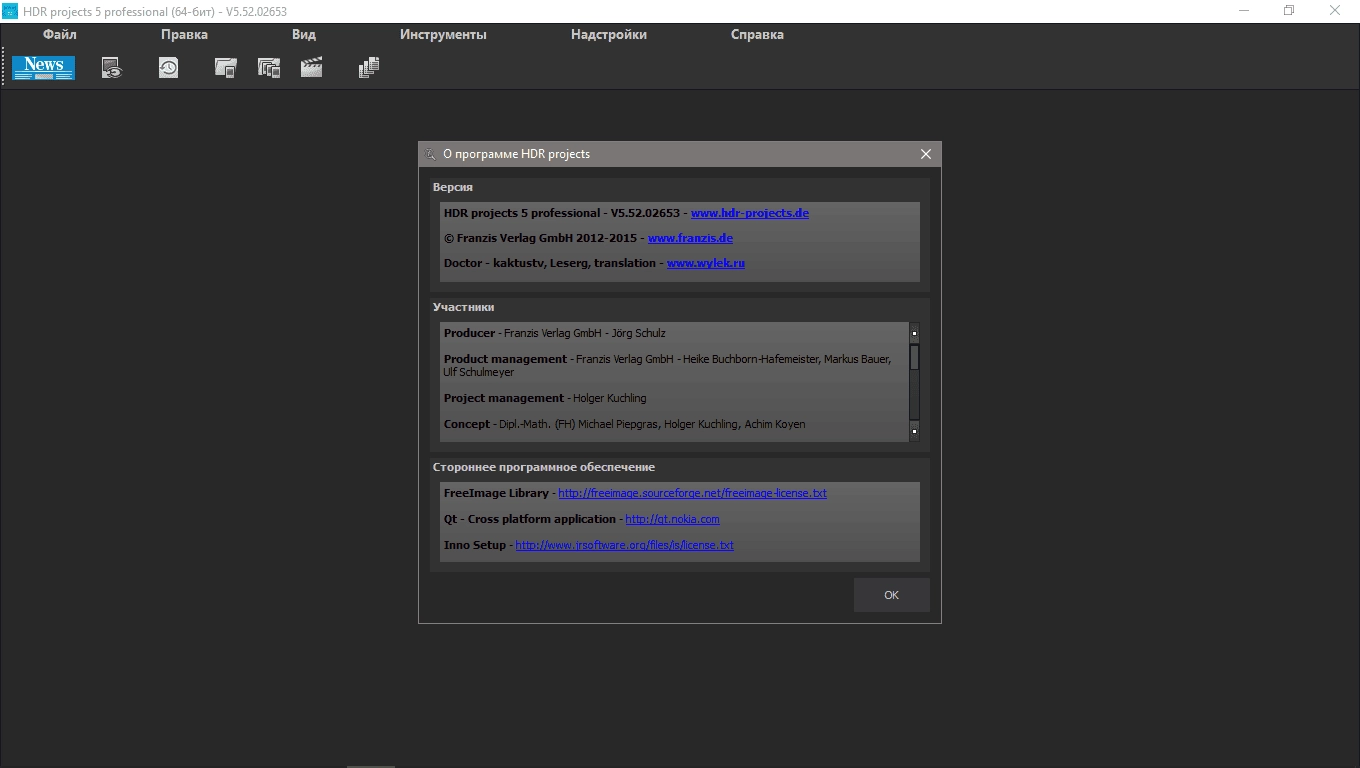Click the Project management Holger Kuchling line
The height and width of the screenshot is (768, 1360).
(545, 398)
